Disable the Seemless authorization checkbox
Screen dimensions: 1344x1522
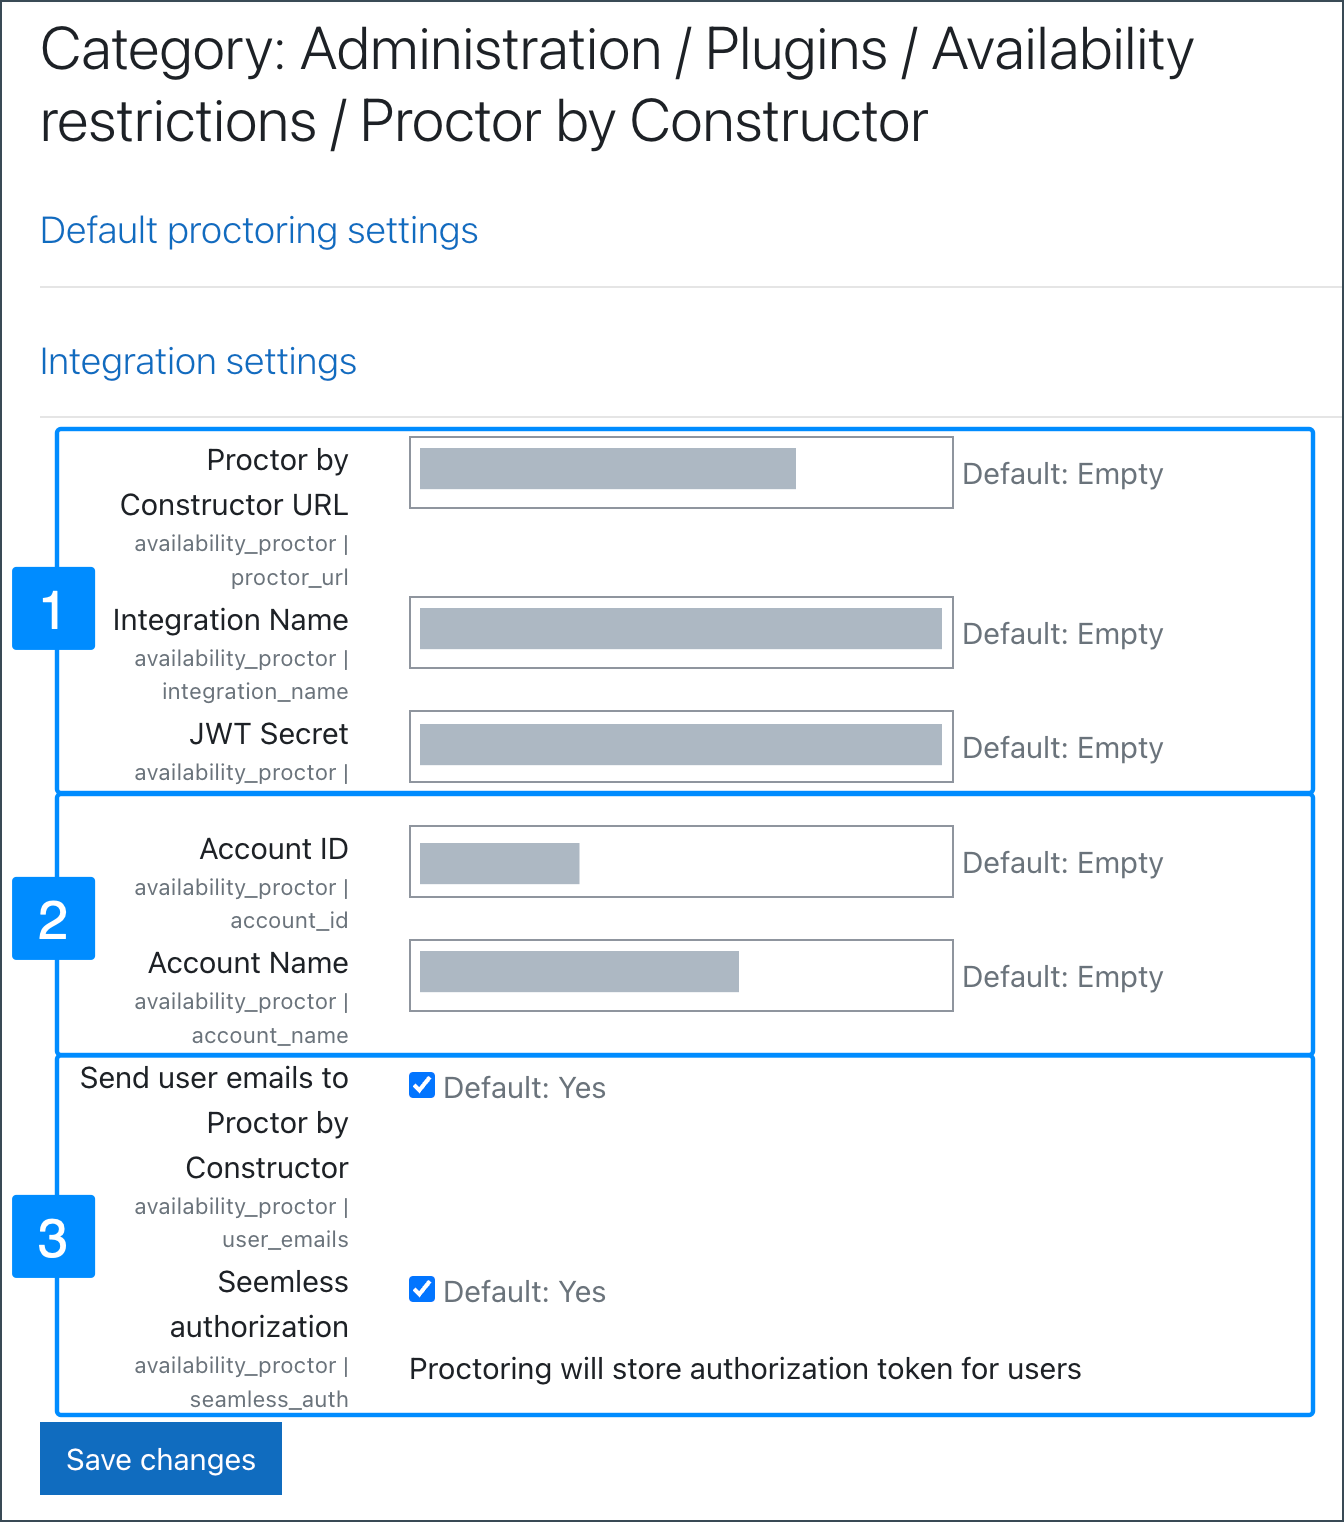[x=422, y=1290]
